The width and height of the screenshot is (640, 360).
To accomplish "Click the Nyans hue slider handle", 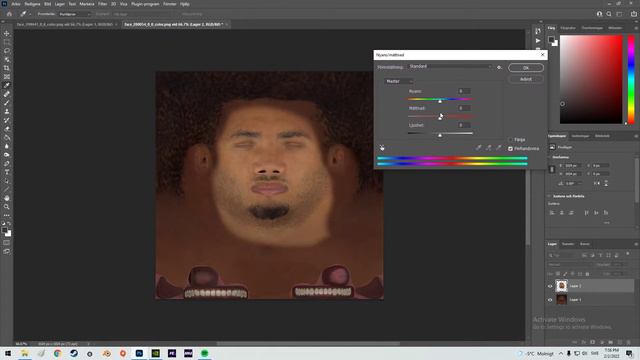I will (x=440, y=100).
